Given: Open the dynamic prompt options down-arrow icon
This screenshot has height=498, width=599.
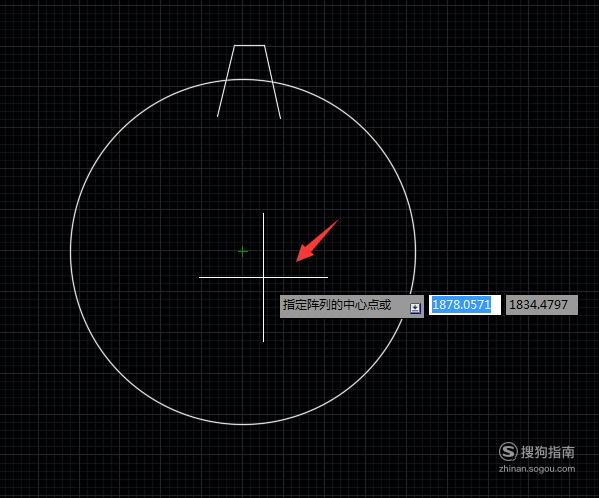Looking at the screenshot, I should pyautogui.click(x=415, y=308).
